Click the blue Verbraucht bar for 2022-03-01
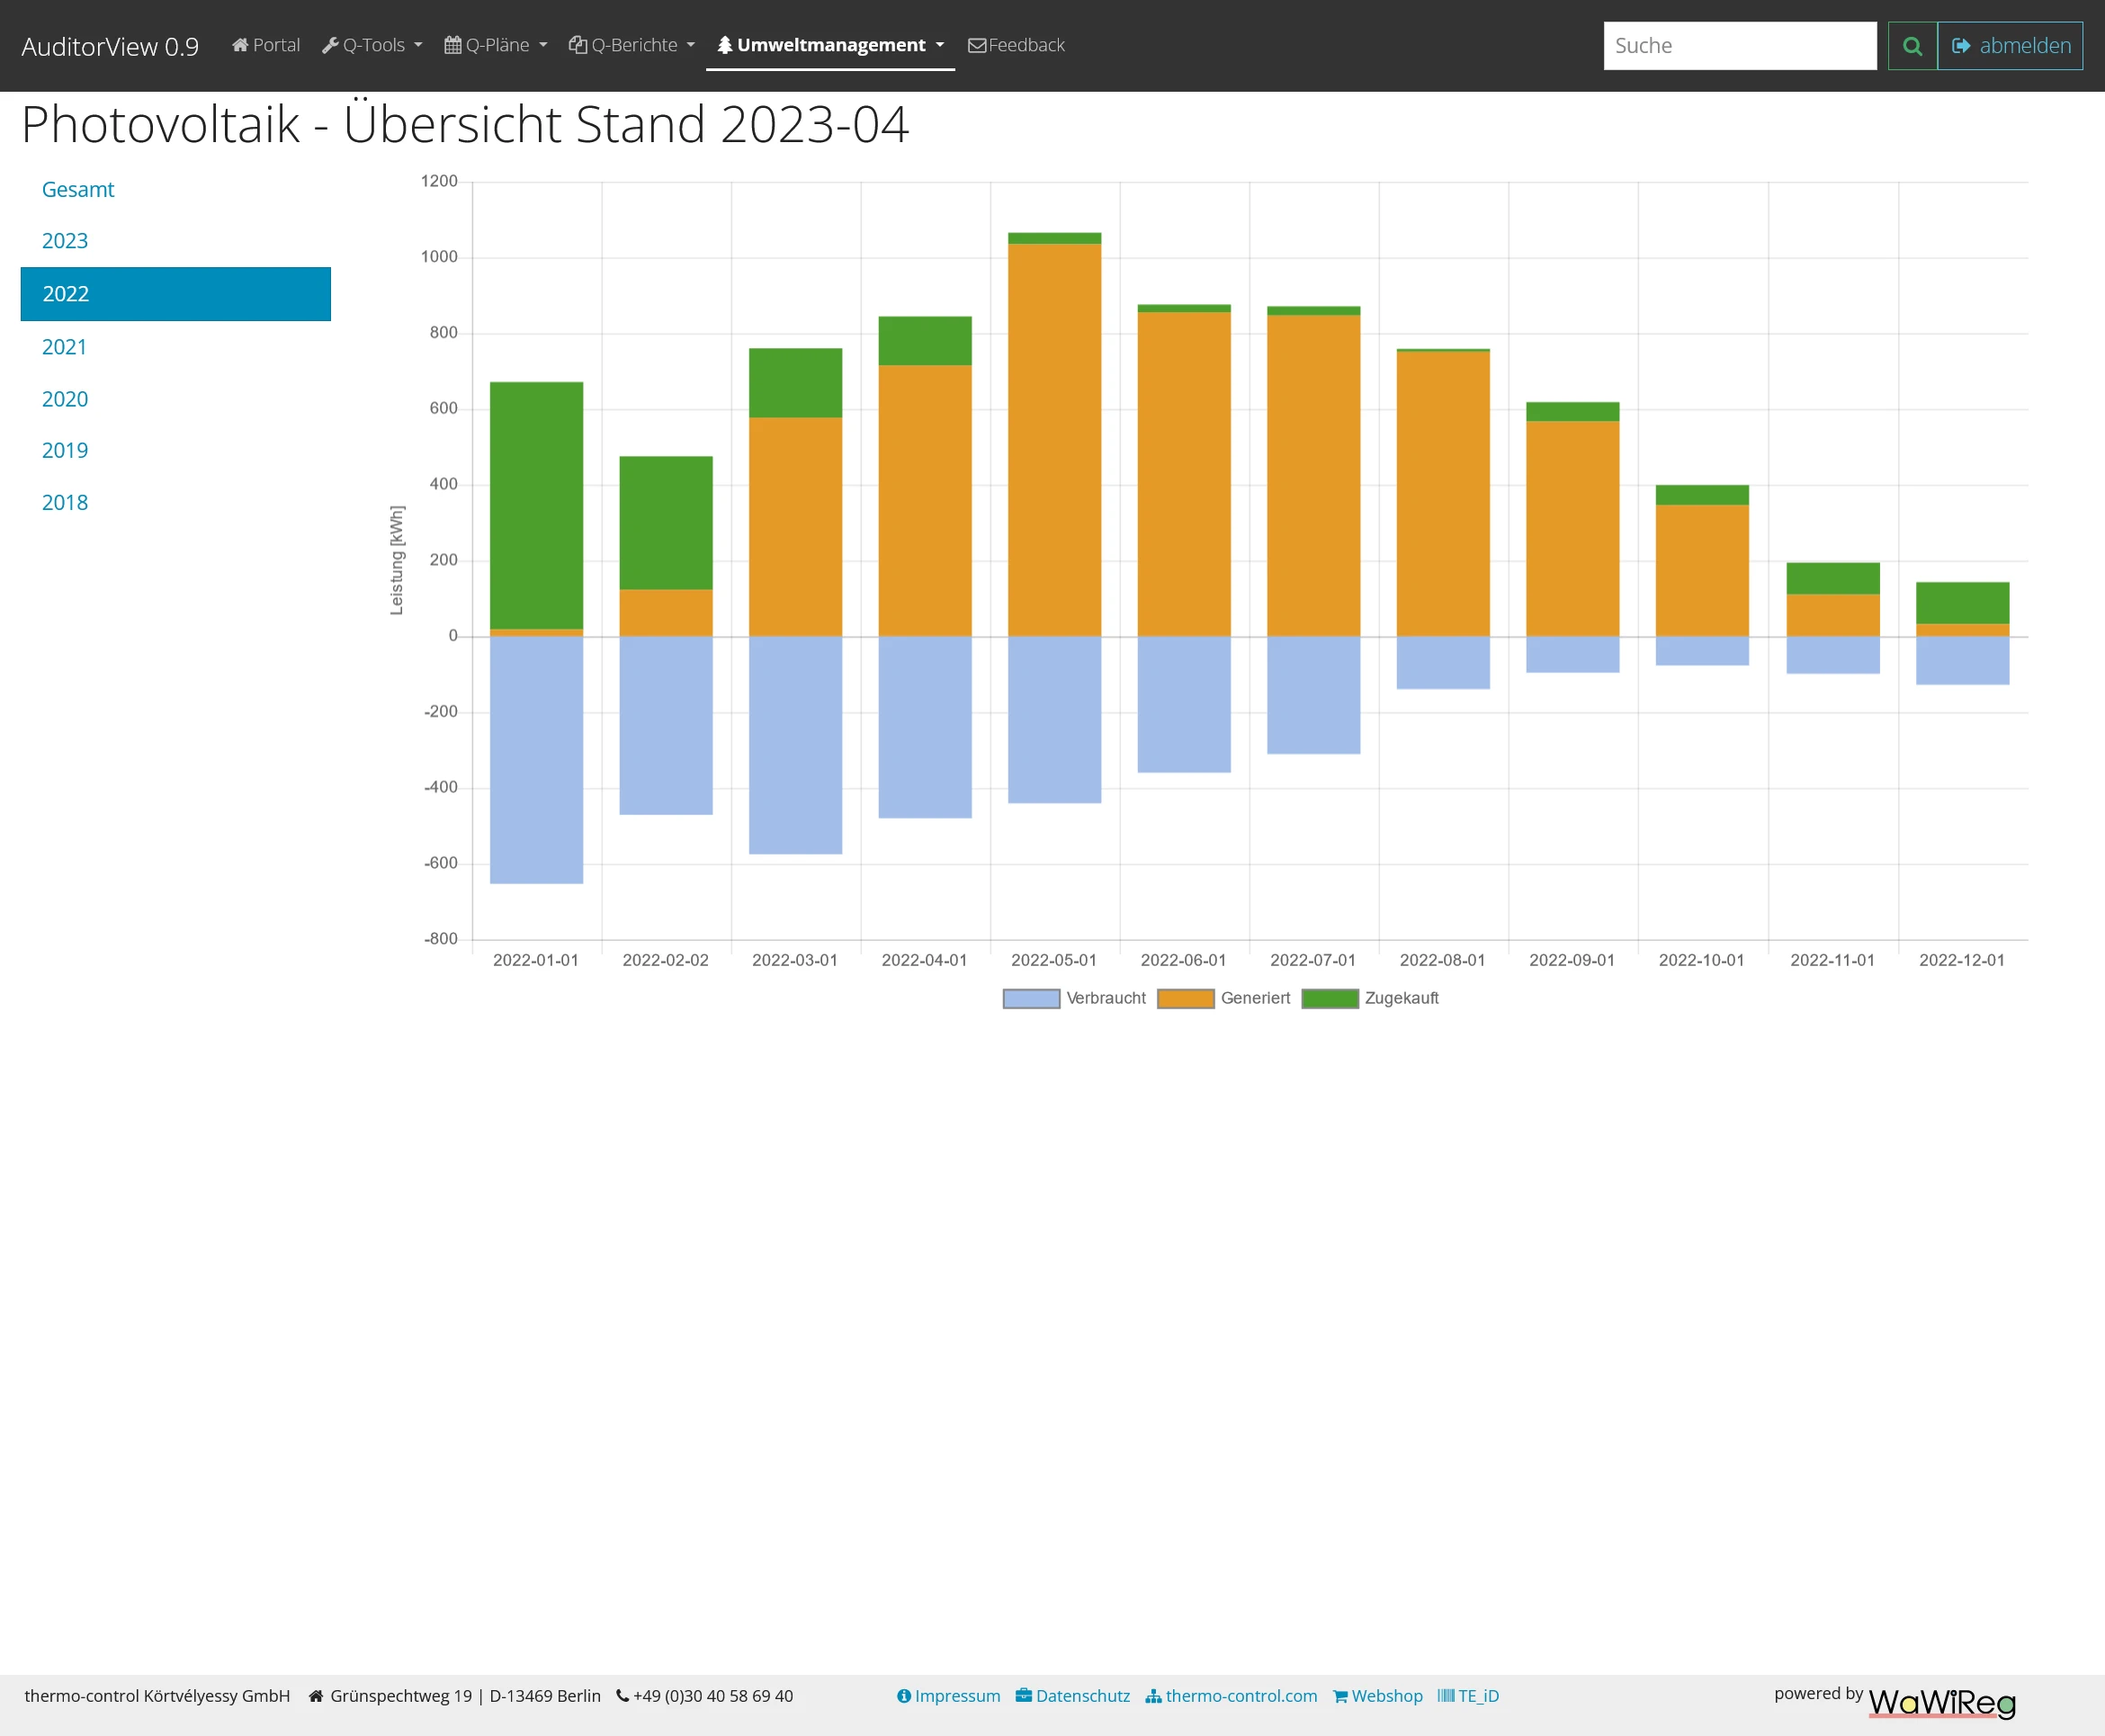This screenshot has width=2105, height=1736. point(795,745)
